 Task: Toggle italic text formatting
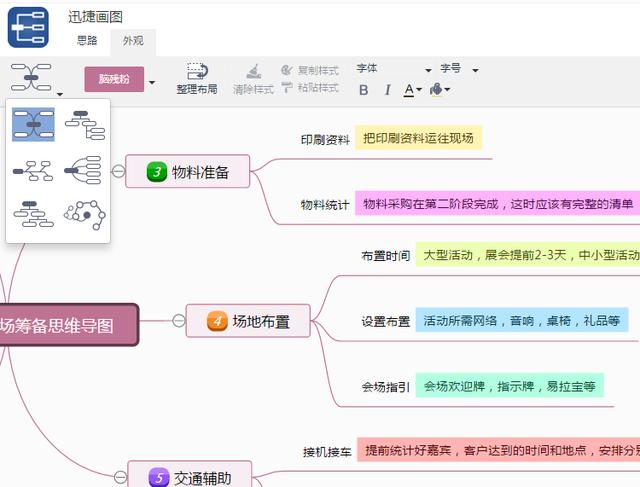click(386, 90)
